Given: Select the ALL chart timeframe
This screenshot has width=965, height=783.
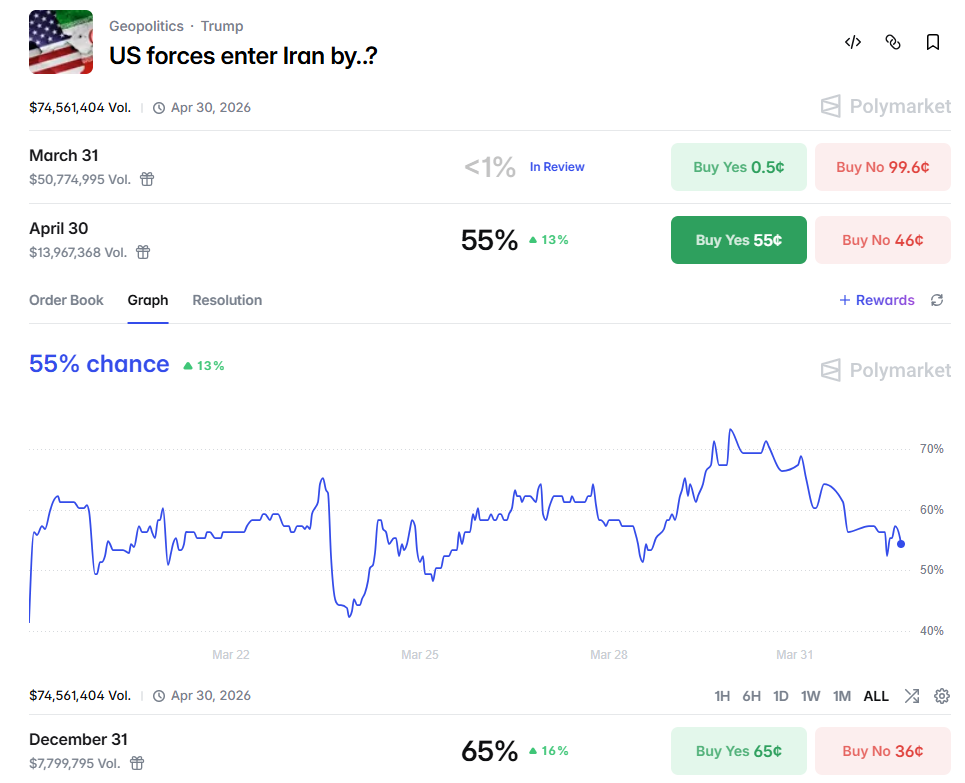Looking at the screenshot, I should coord(876,696).
